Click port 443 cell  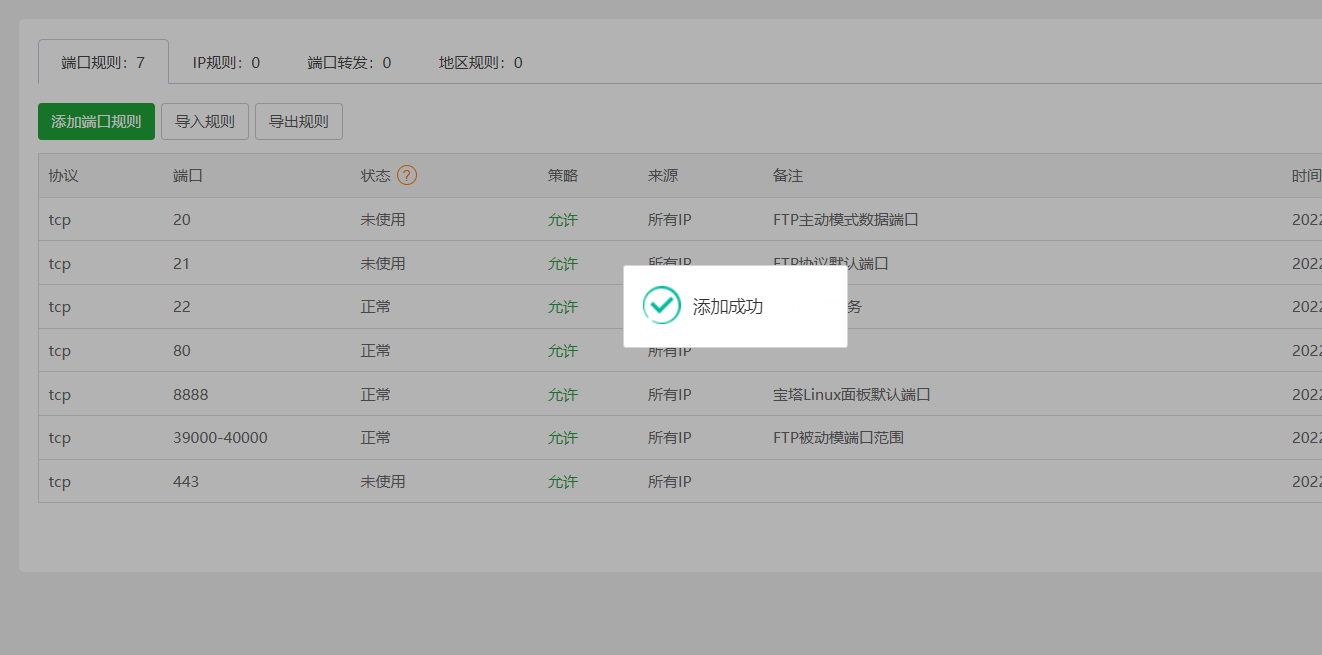point(186,481)
